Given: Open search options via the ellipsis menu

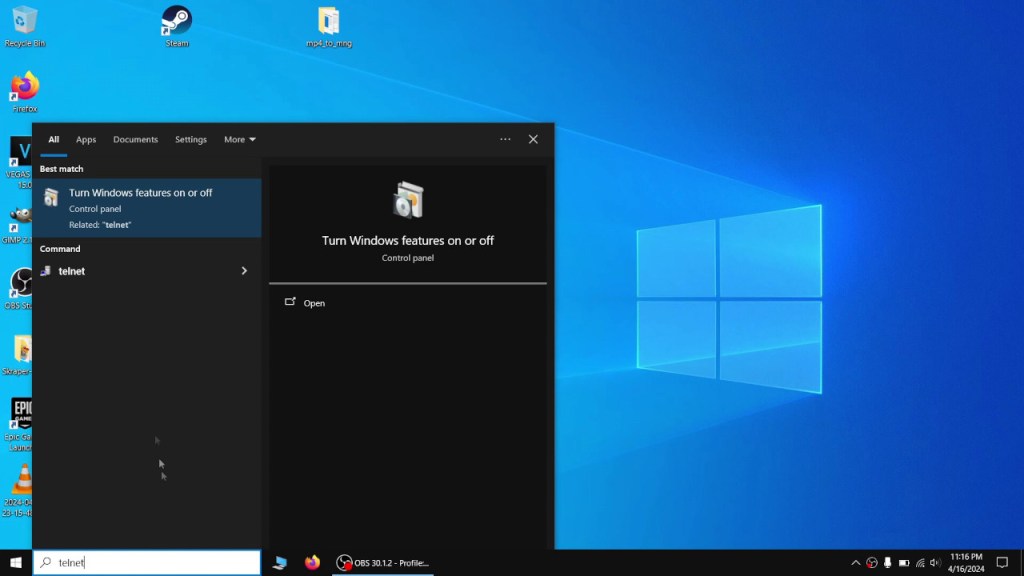Looking at the screenshot, I should (505, 139).
